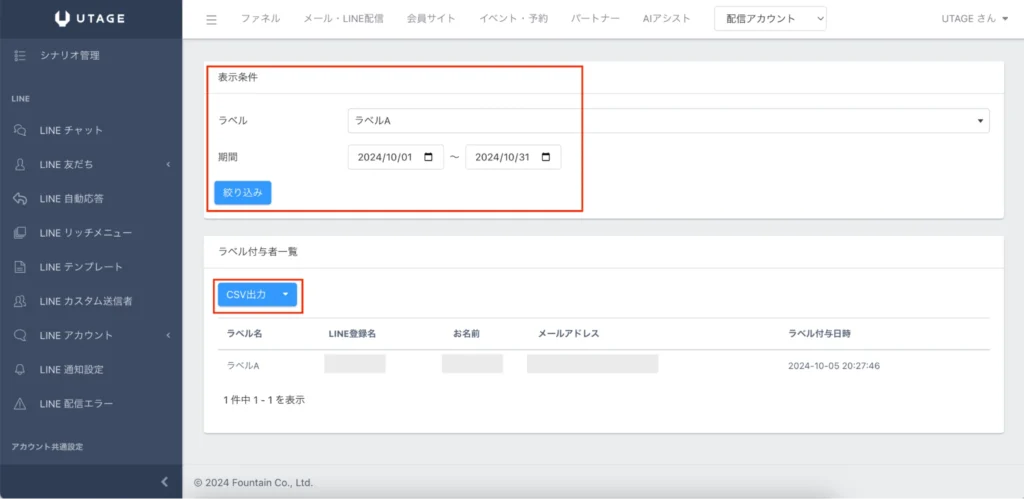Open the hamburger menu icon
The image size is (1024, 499).
click(211, 20)
